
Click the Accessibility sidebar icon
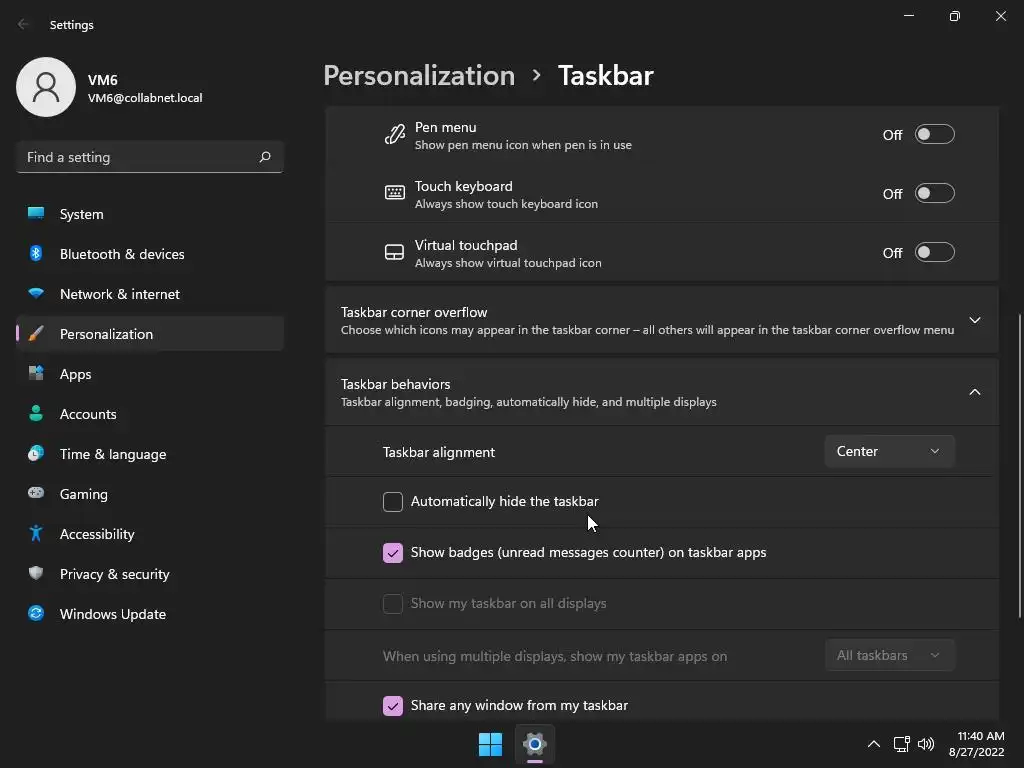[x=36, y=534]
